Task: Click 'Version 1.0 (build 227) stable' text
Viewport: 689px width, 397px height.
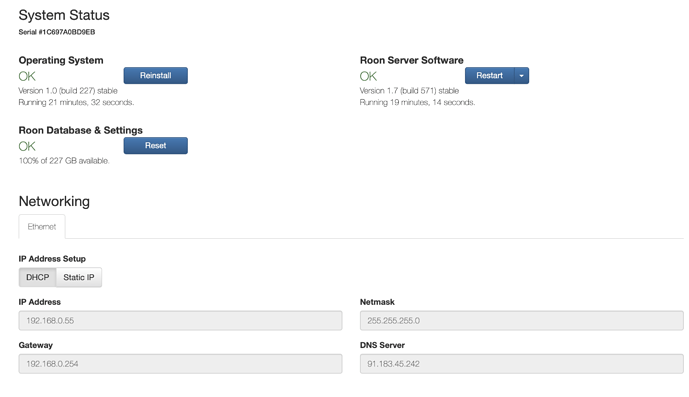Action: tap(68, 91)
